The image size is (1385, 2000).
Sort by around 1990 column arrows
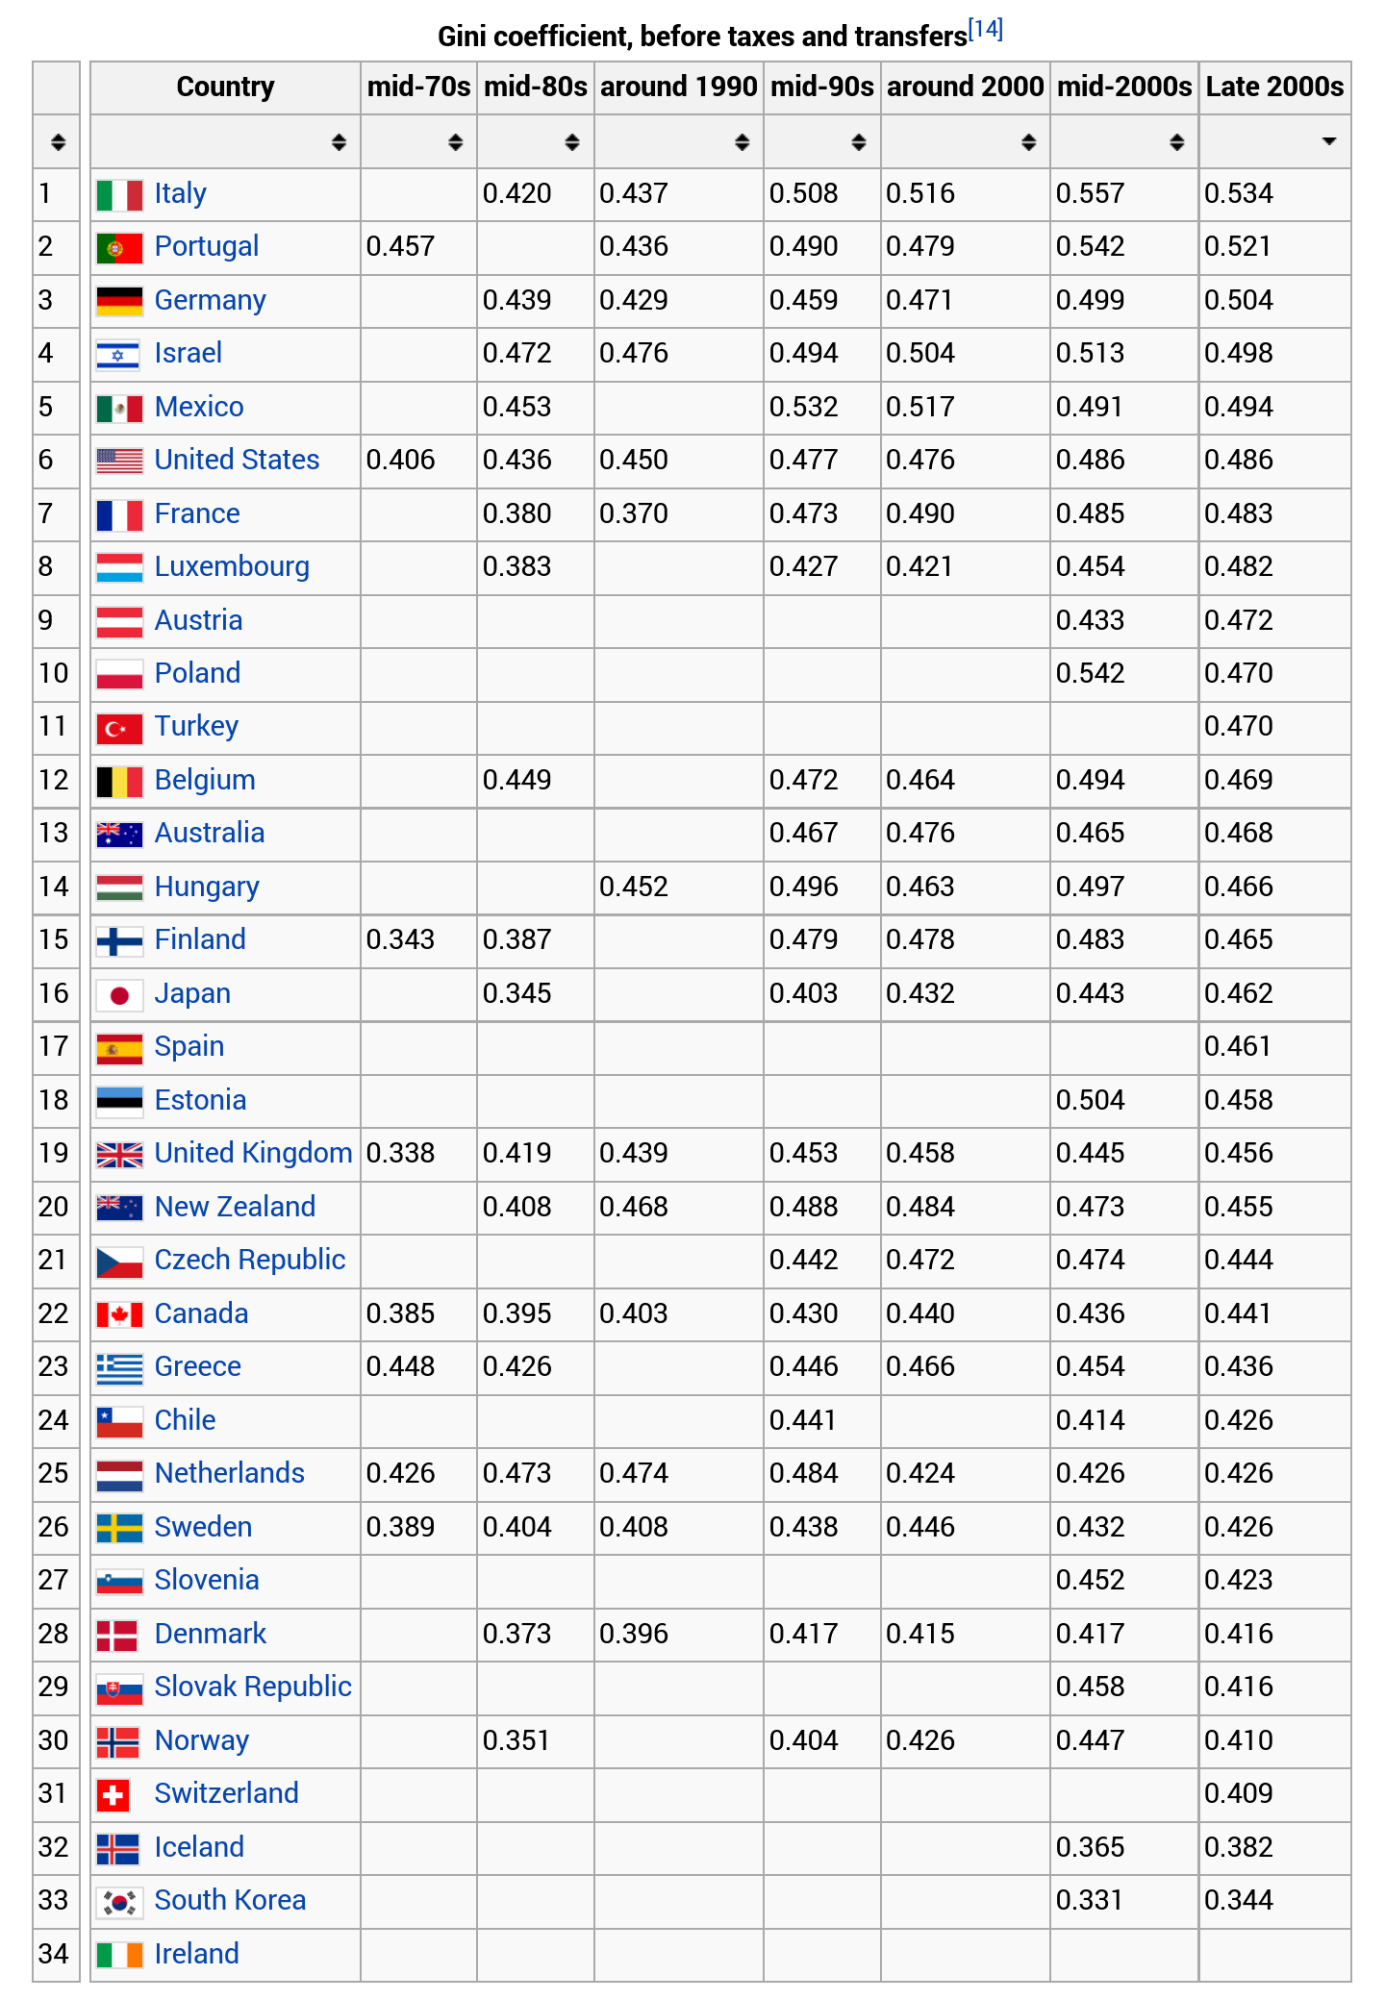click(741, 142)
